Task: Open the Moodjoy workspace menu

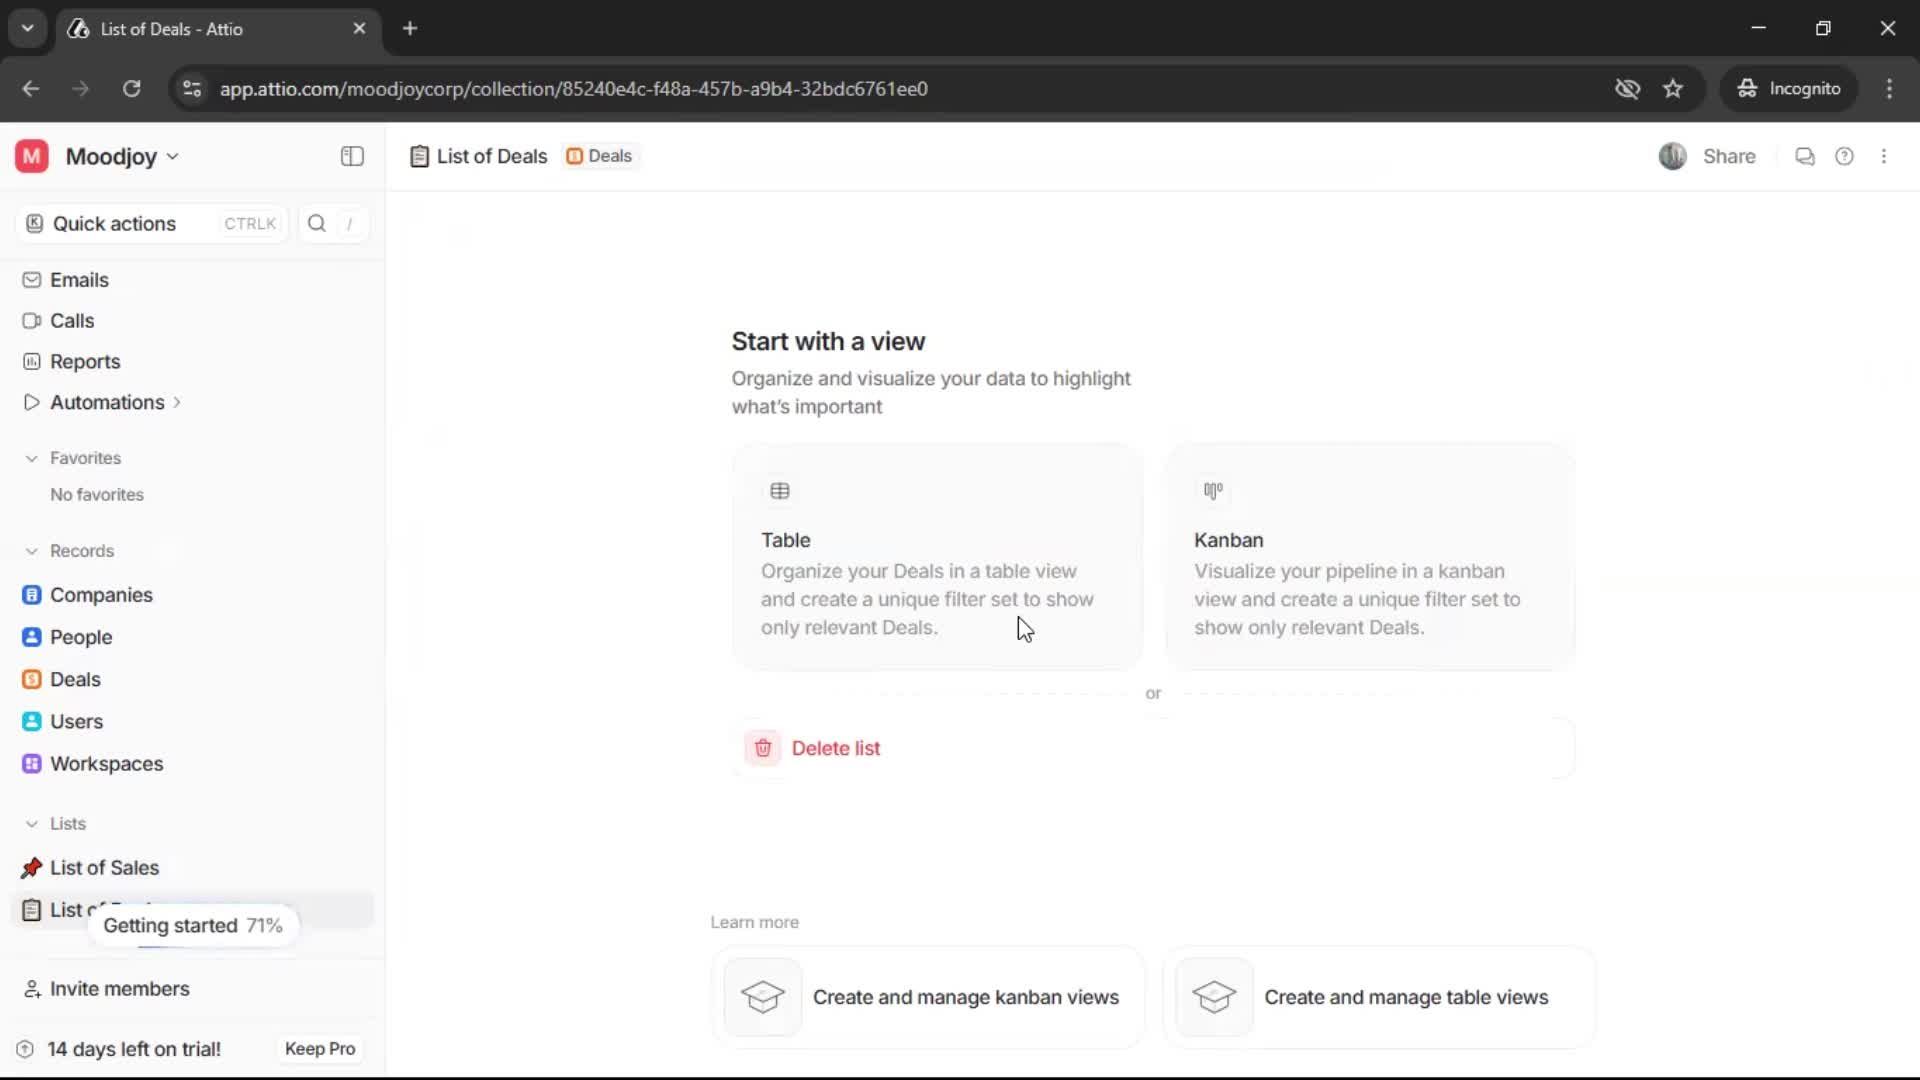Action: (113, 156)
